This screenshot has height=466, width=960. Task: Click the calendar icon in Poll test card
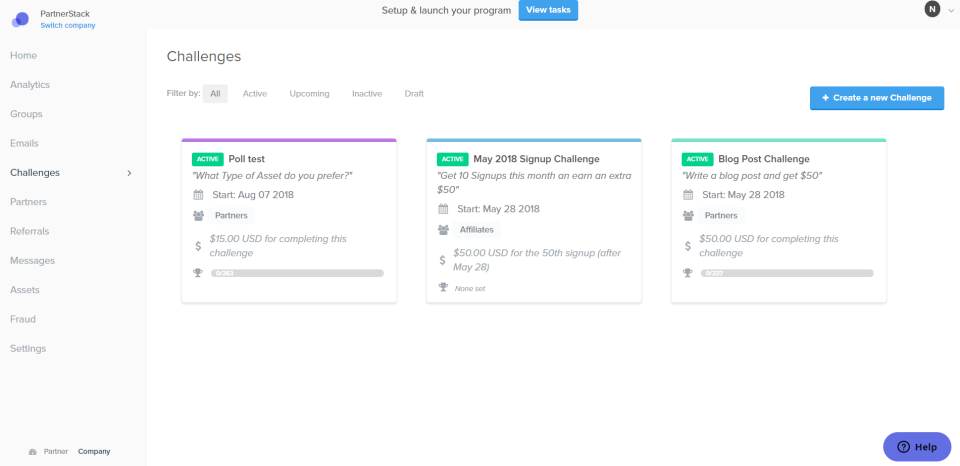pyautogui.click(x=197, y=195)
